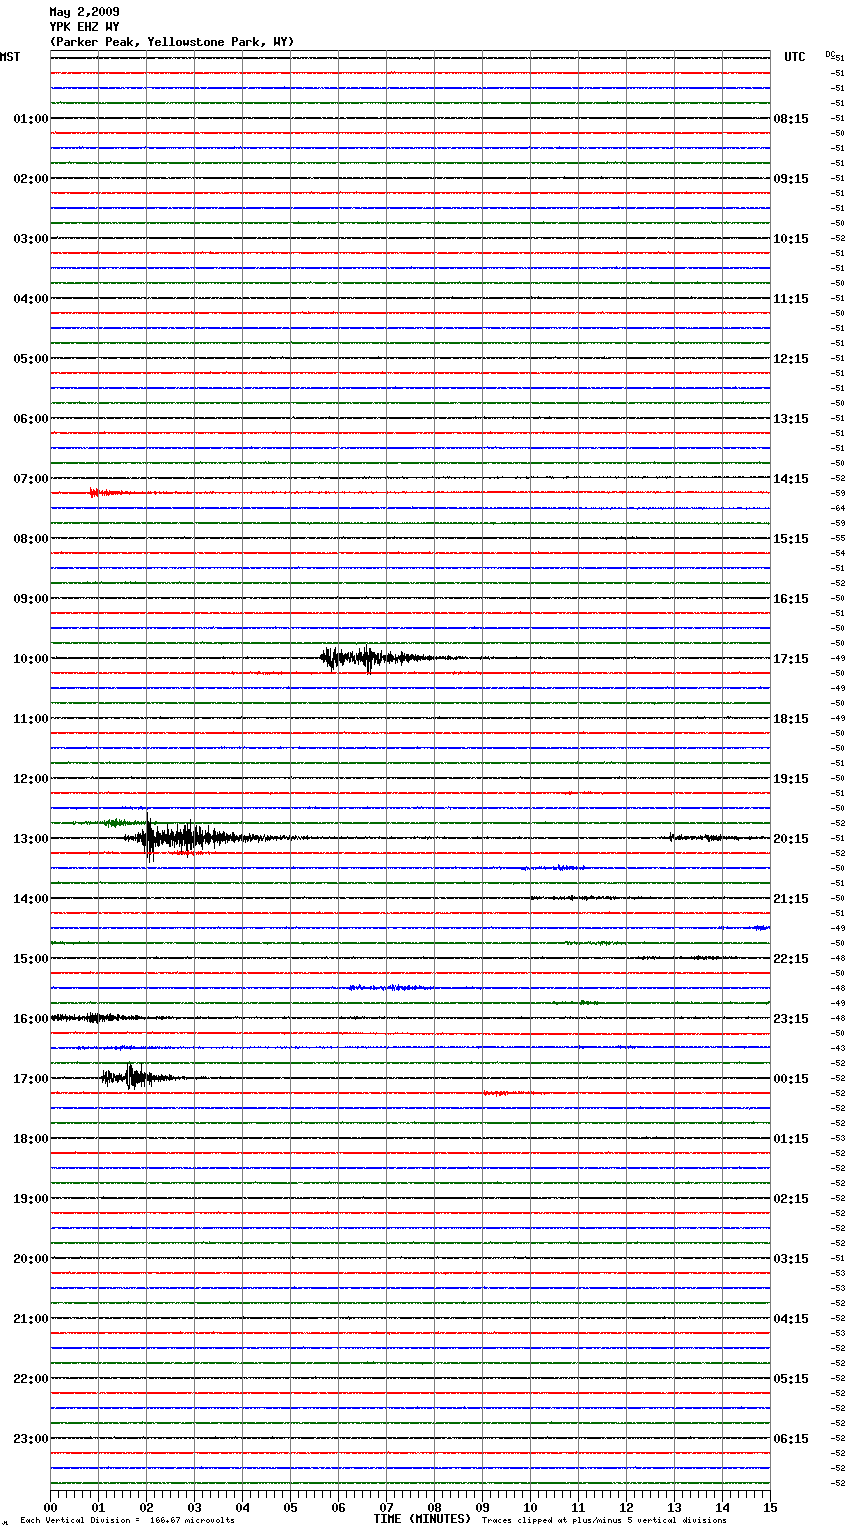850x1534 pixels.
Task: Click the "00:15" UTC row label
Action: point(791,1079)
